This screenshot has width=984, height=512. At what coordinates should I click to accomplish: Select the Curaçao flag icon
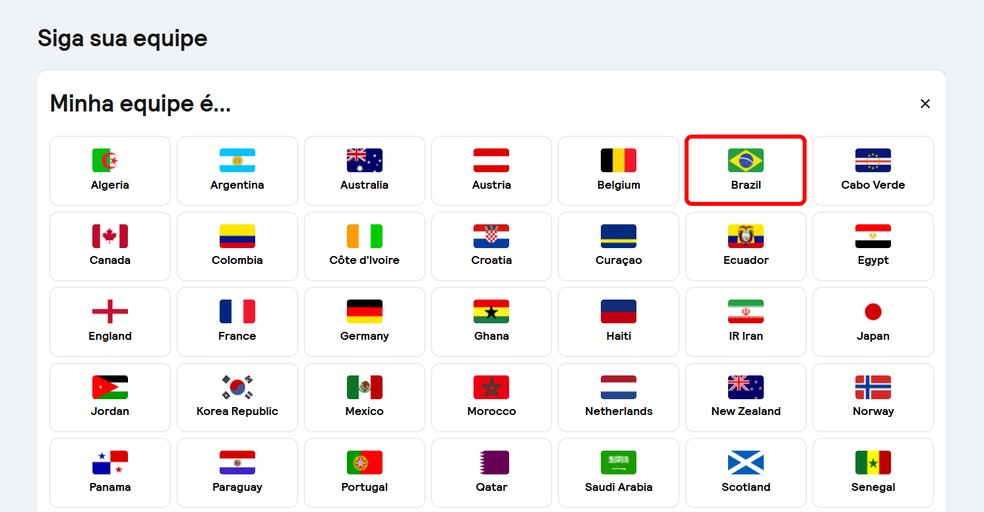pos(619,237)
